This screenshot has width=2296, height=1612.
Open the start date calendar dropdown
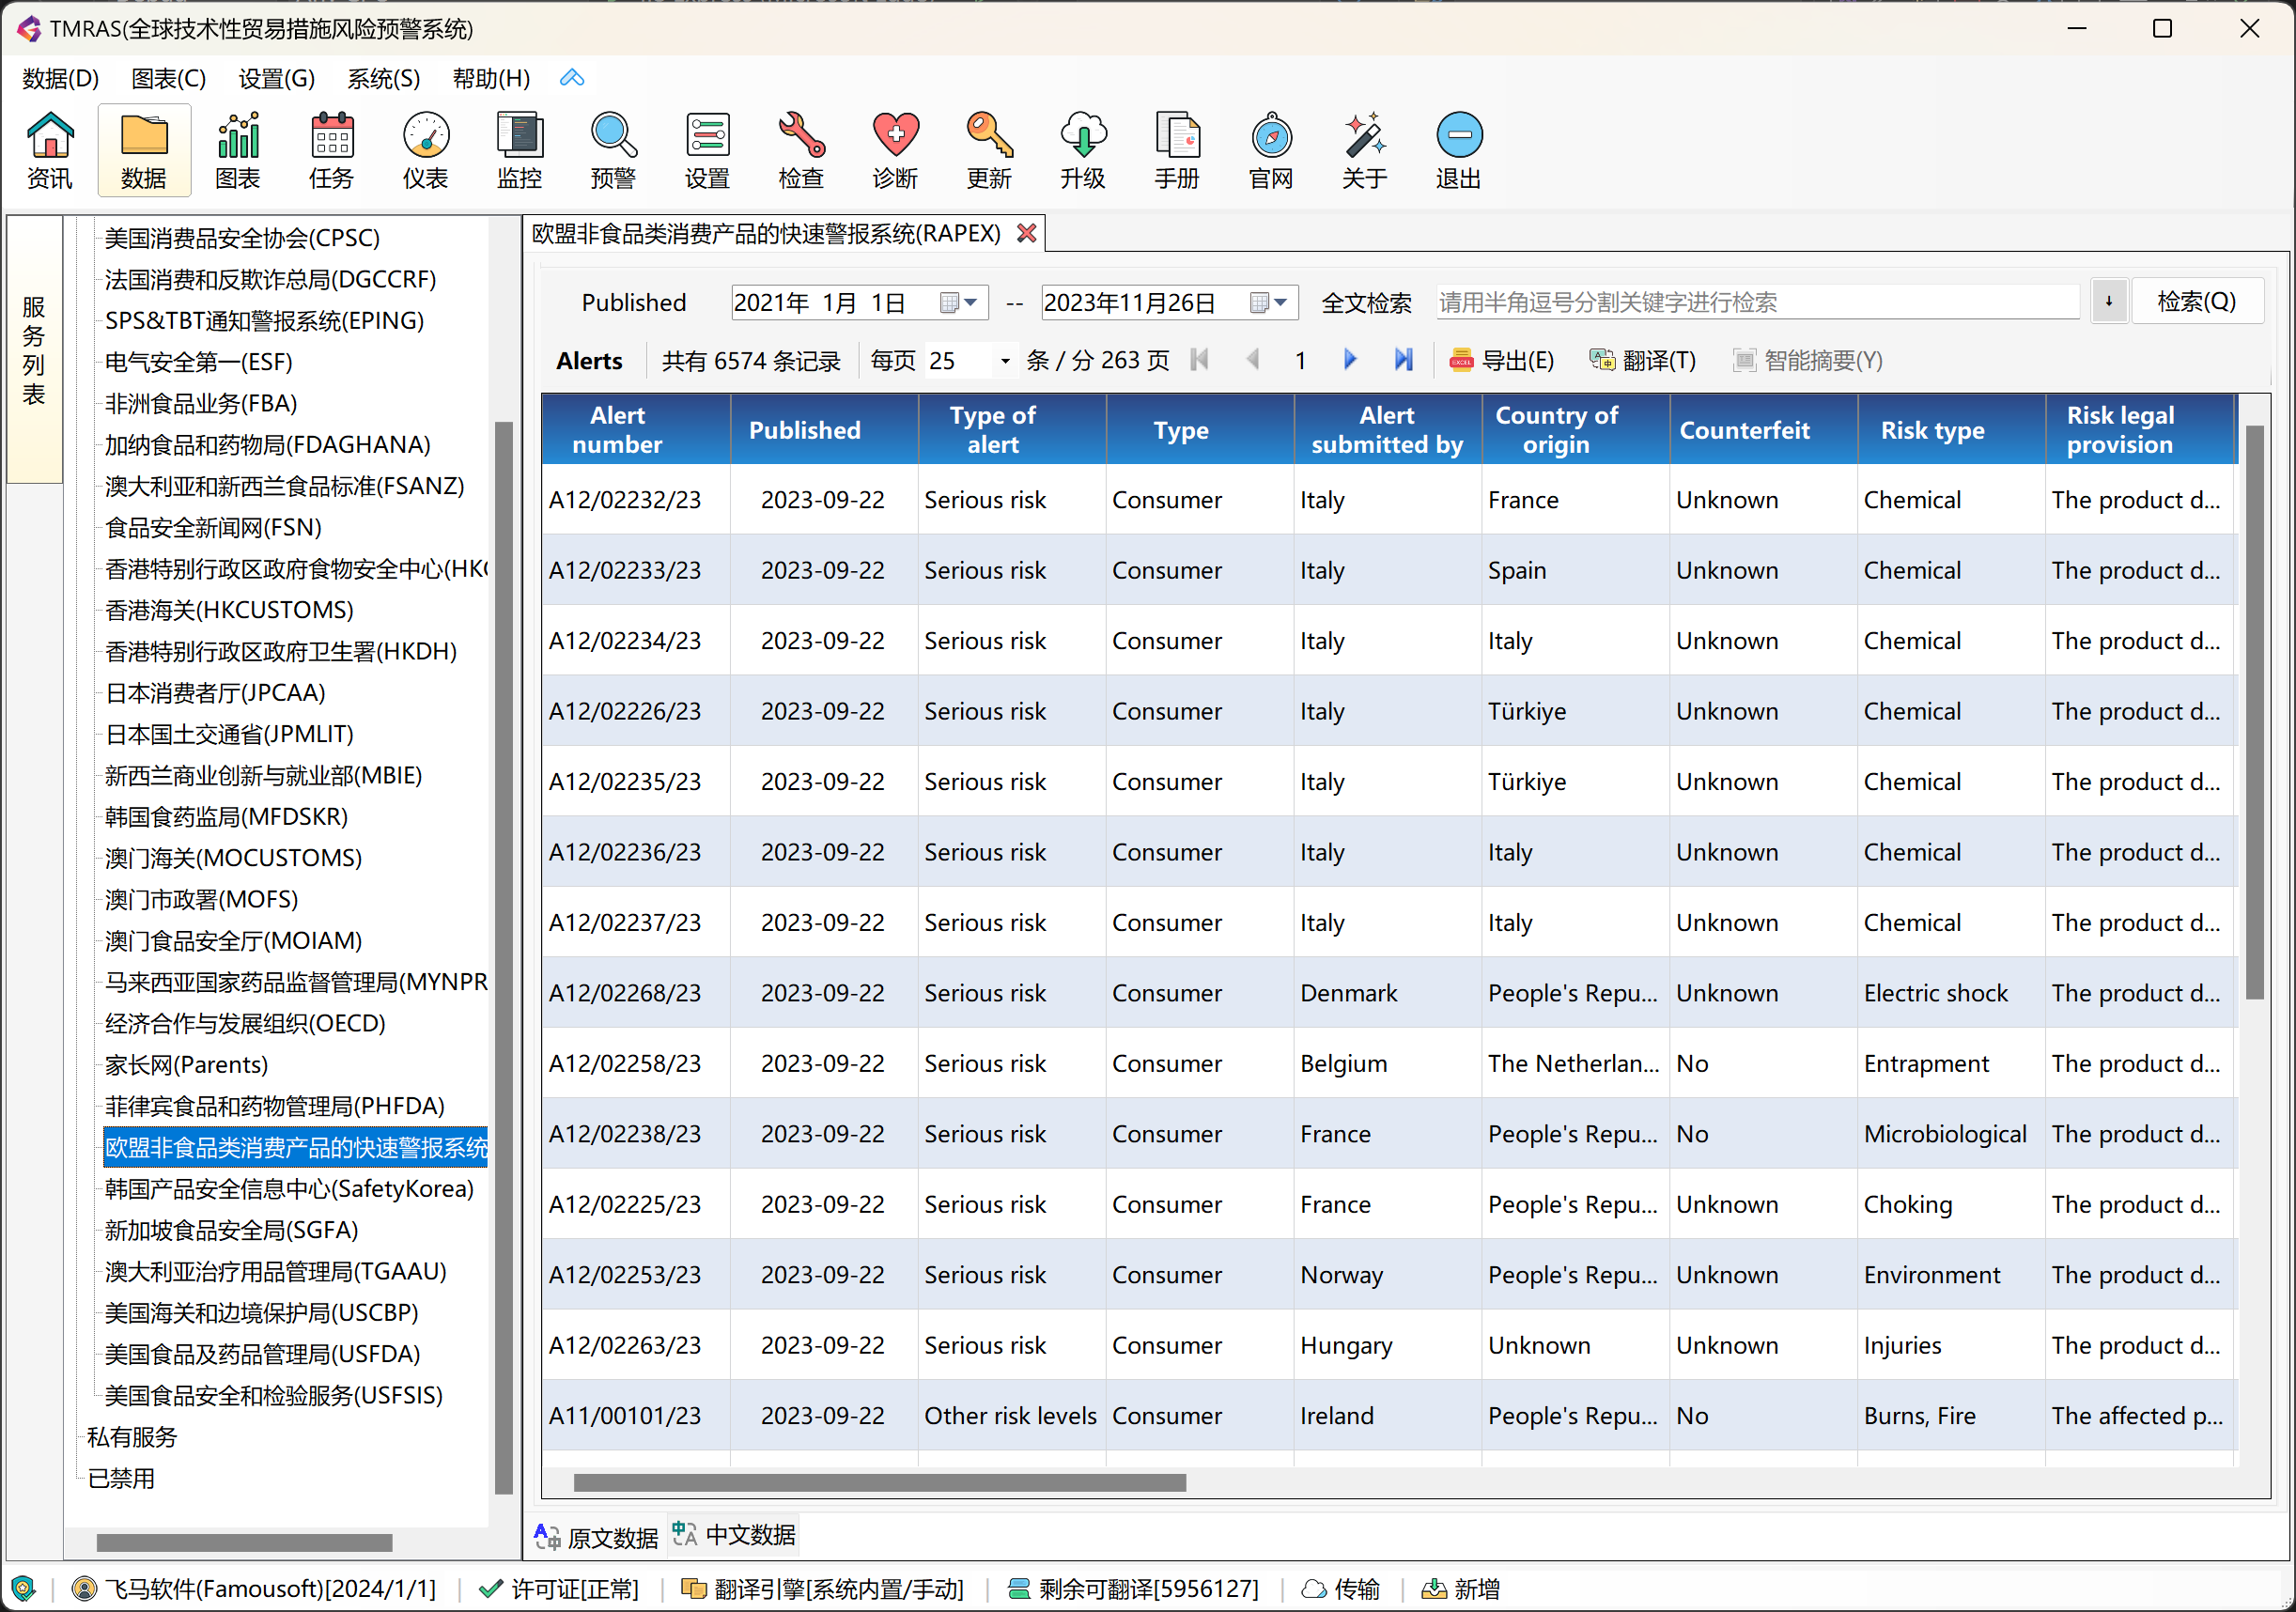[x=959, y=302]
